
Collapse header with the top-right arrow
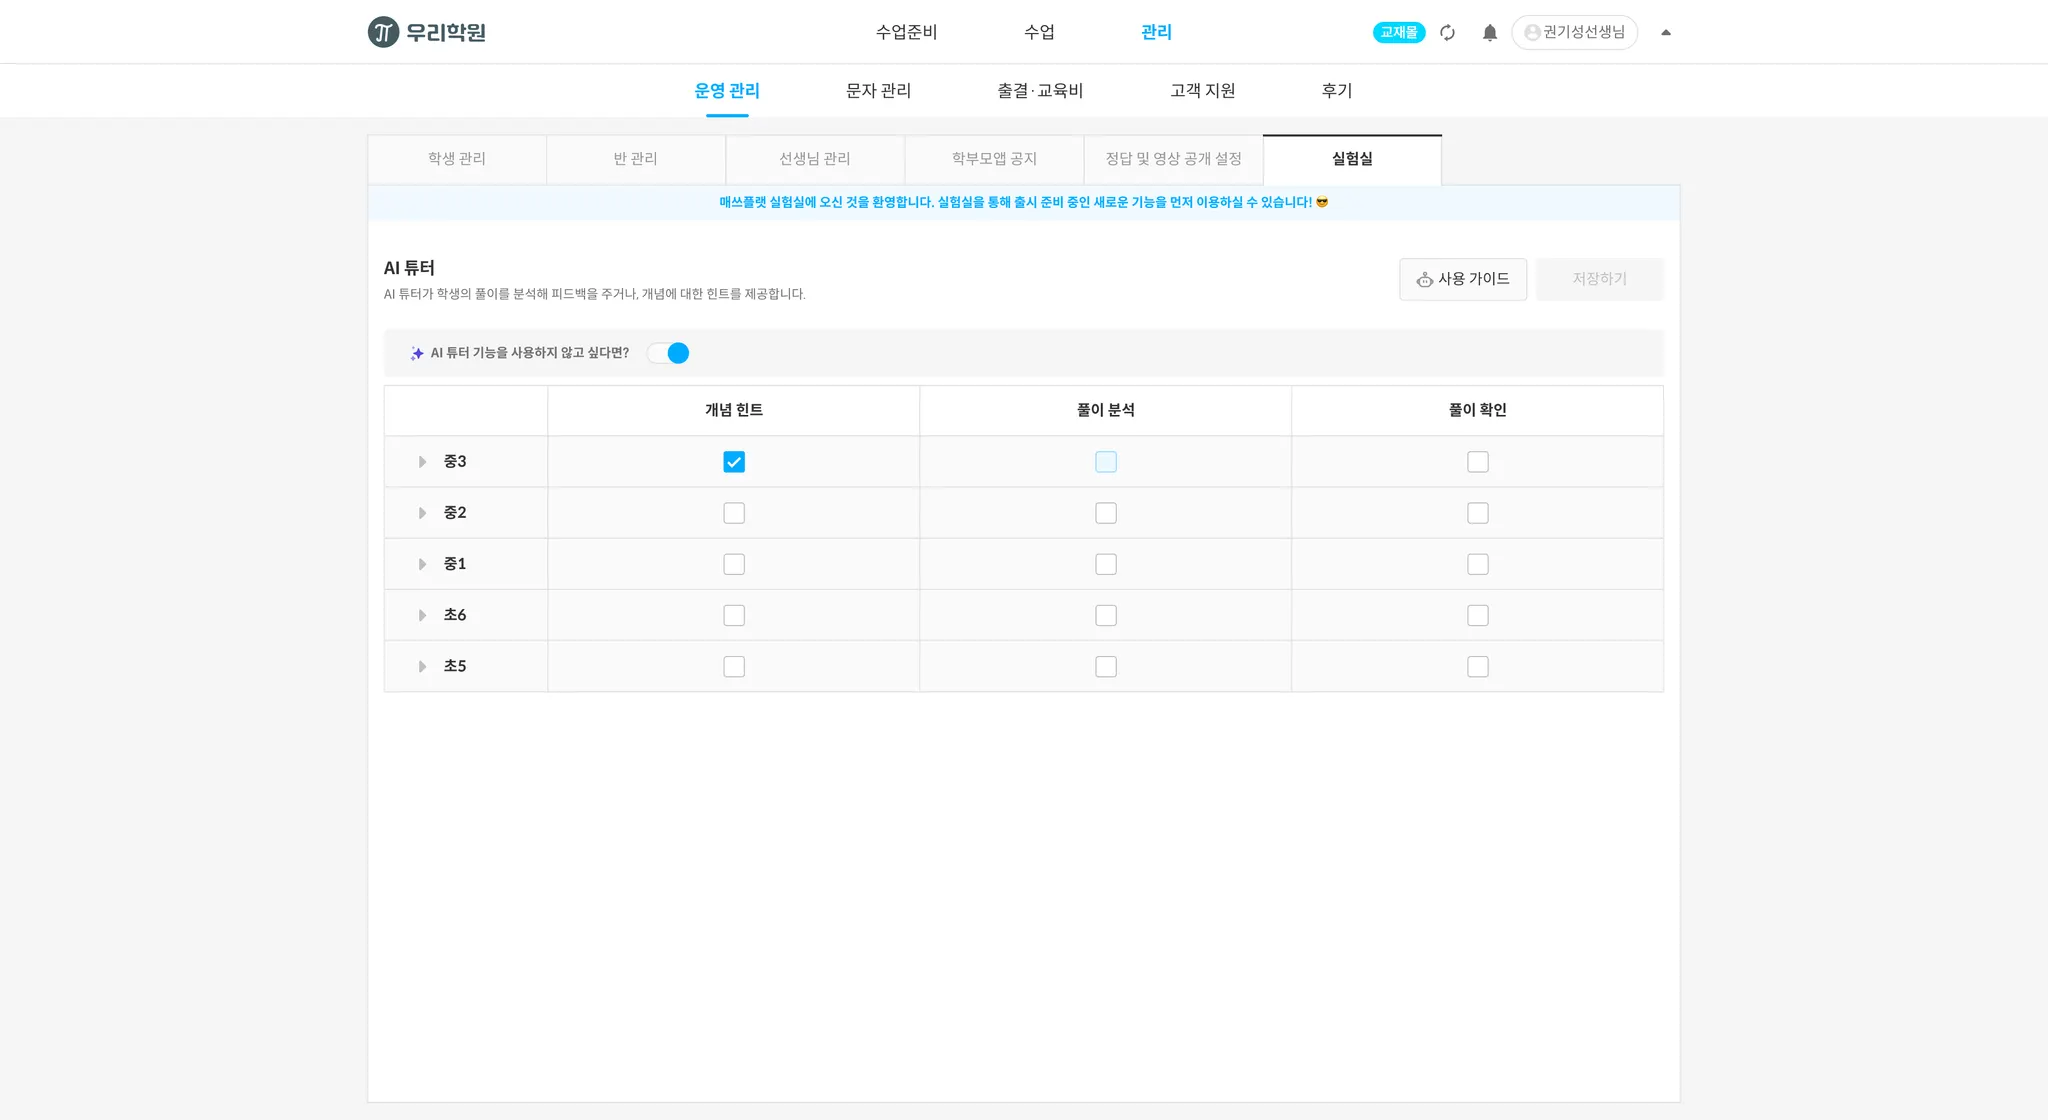(x=1666, y=32)
